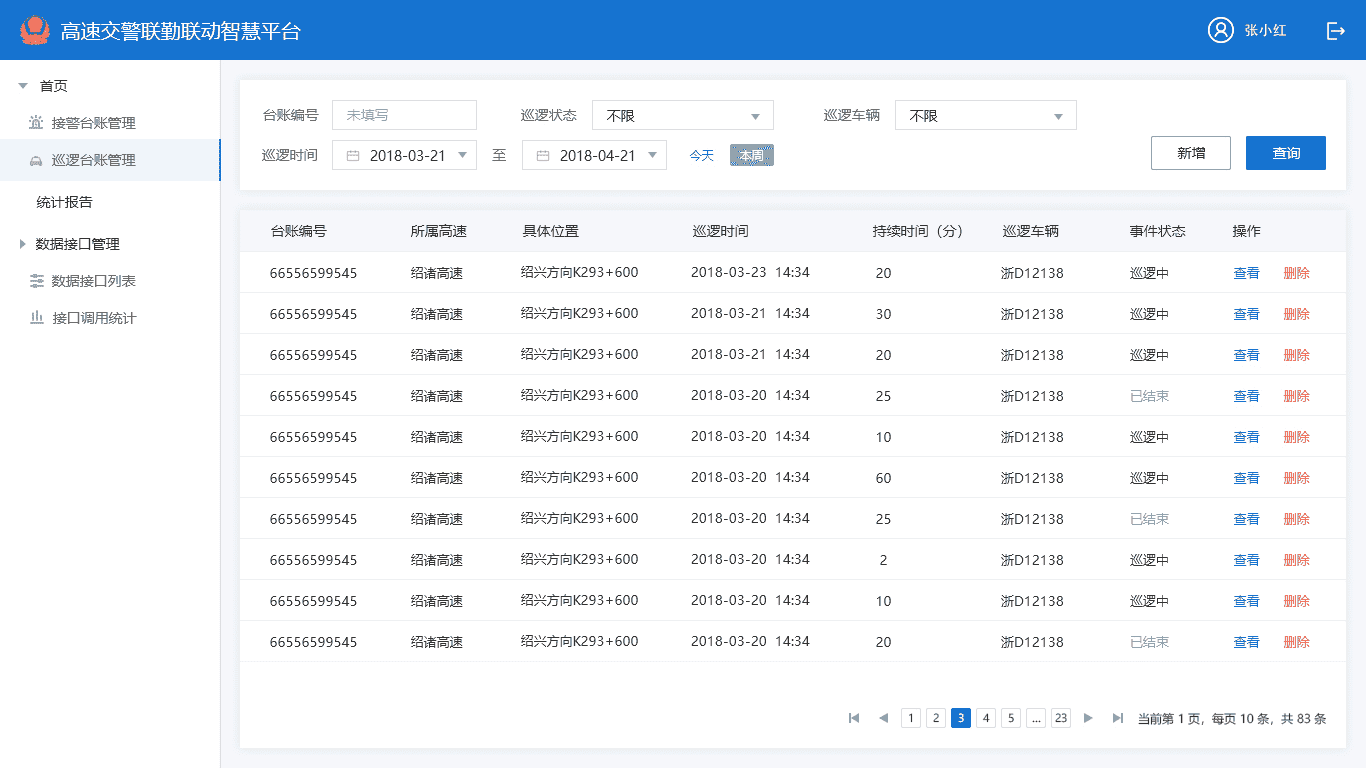The height and width of the screenshot is (768, 1366).
Task: Click 今天 quick date link
Action: pyautogui.click(x=701, y=155)
